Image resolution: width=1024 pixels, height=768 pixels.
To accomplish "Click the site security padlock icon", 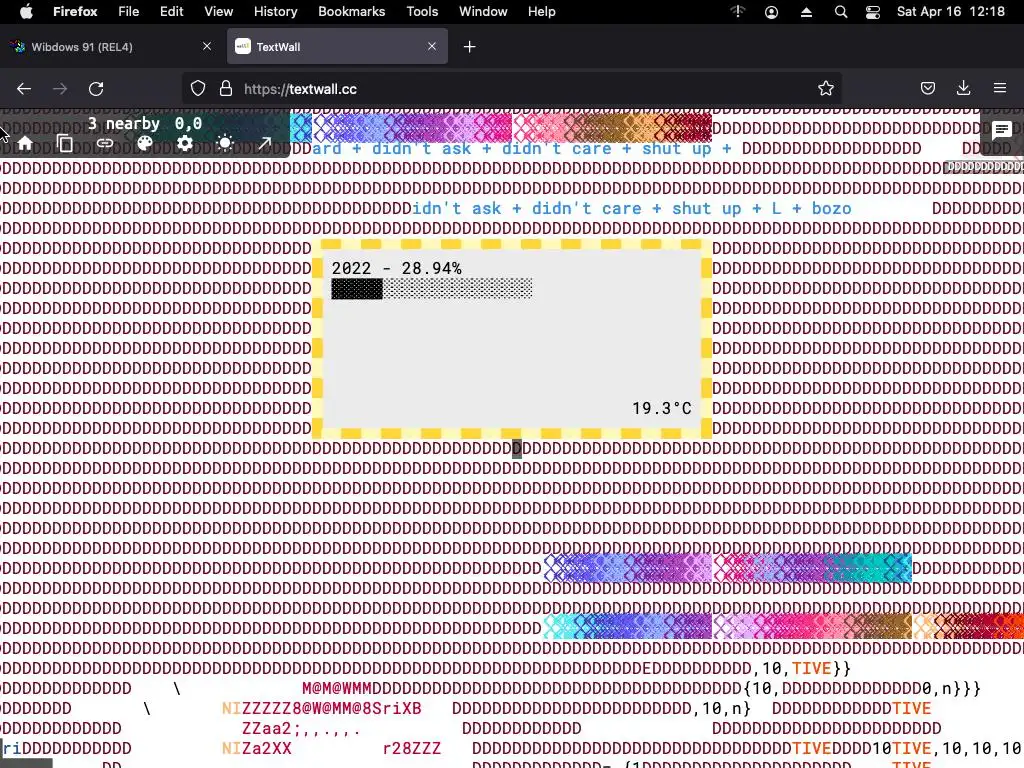I will click(226, 89).
